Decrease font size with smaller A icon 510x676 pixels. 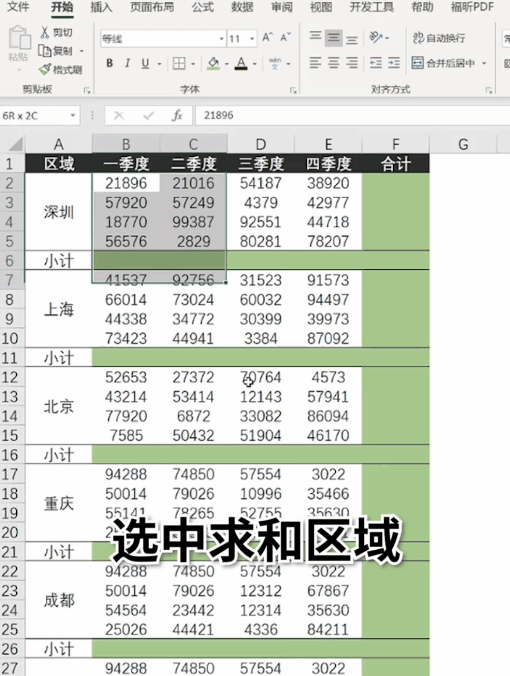tap(285, 38)
